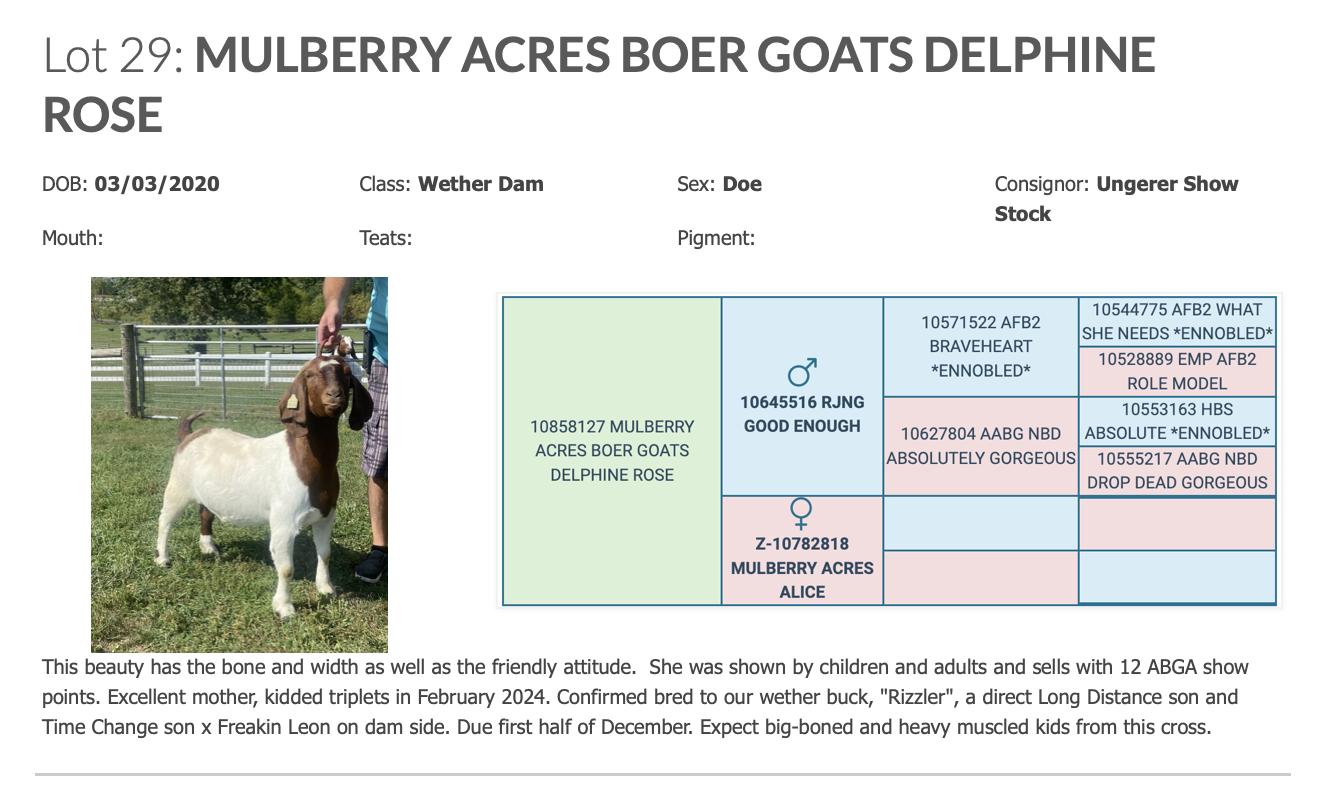This screenshot has height=804, width=1320.
Task: Select the RJNG Good Enough sire cell
Action: click(802, 396)
